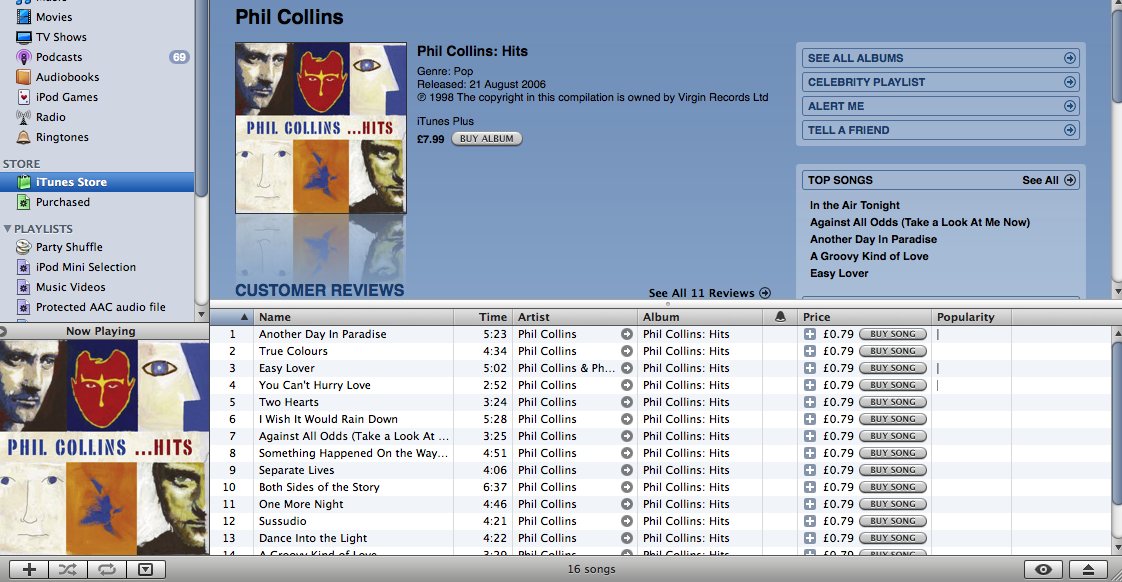Click Tell a Friend option
Viewport: 1122px width, 582px height.
tap(941, 130)
